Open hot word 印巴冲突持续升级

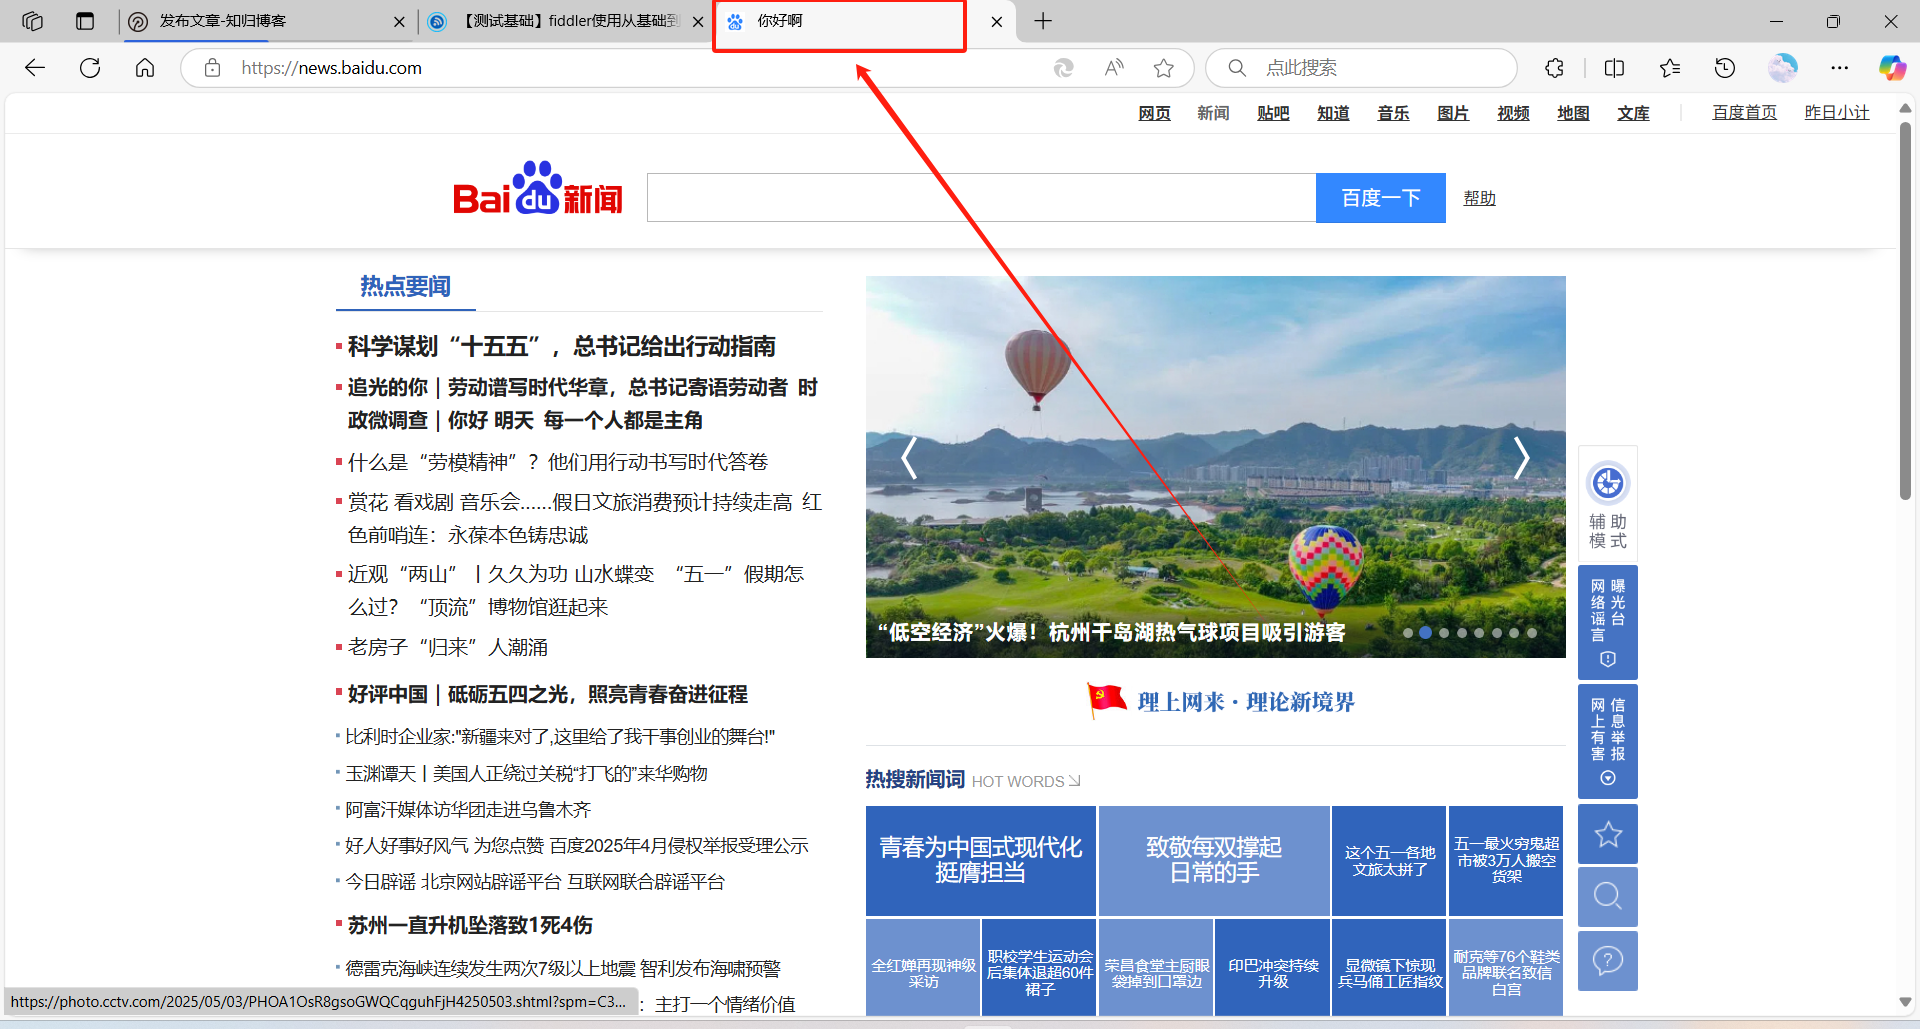1272,968
